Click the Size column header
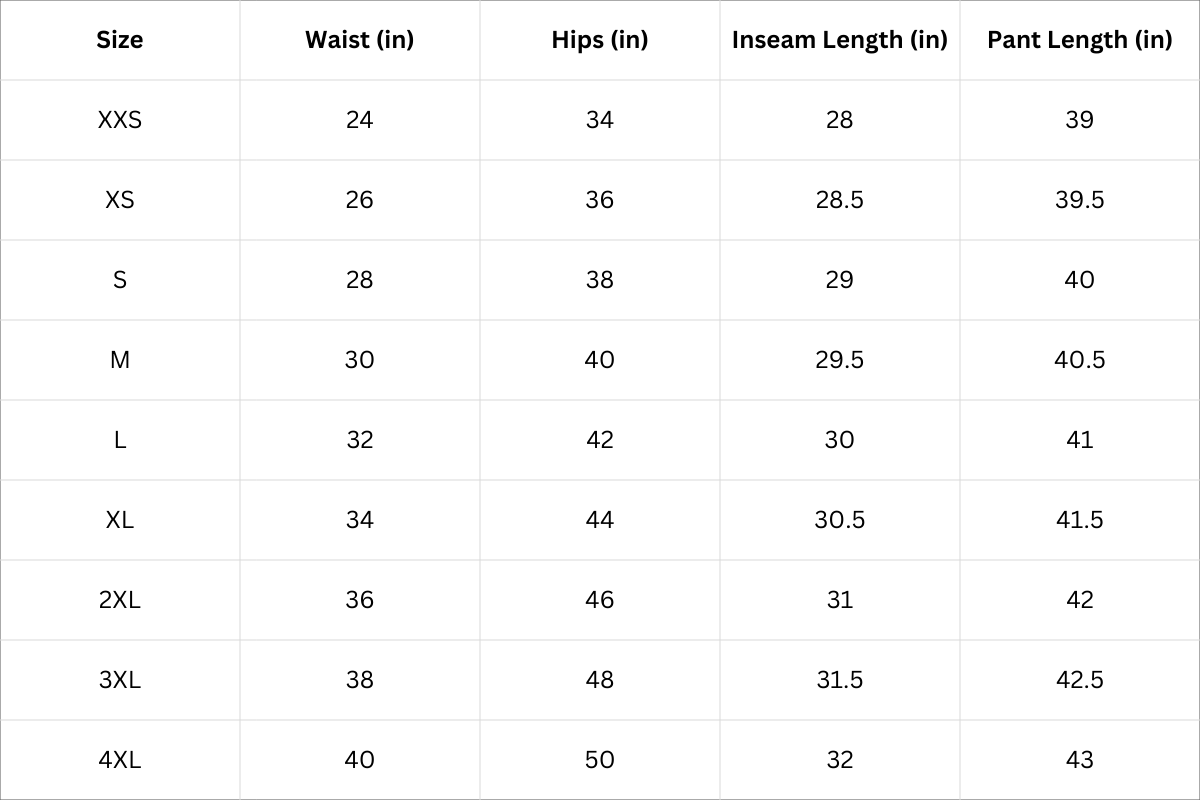1200x800 pixels. [x=120, y=40]
